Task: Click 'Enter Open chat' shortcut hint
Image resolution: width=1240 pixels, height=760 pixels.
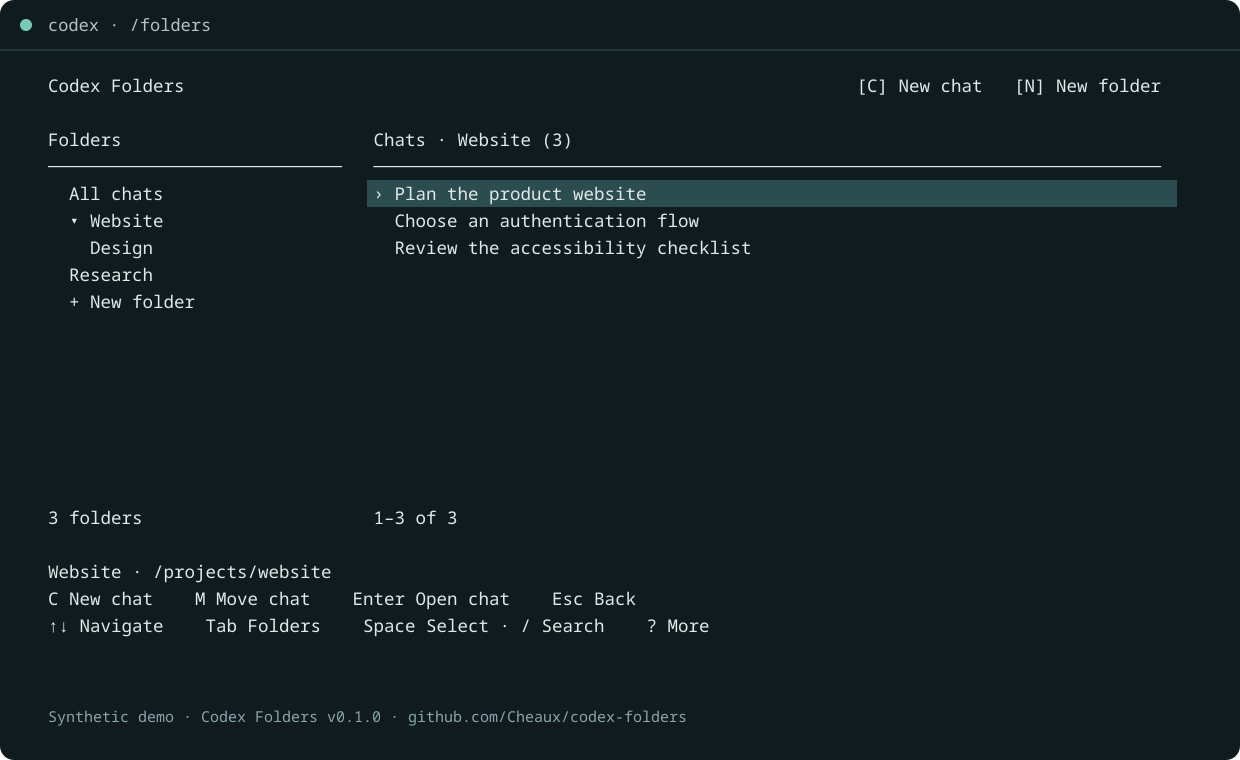Action: coord(431,599)
